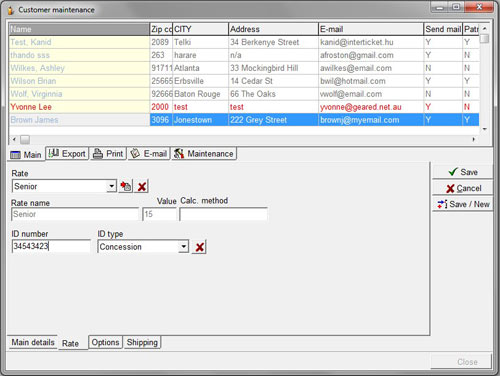The height and width of the screenshot is (376, 500).
Task: Open the Export tab
Action: (67, 154)
